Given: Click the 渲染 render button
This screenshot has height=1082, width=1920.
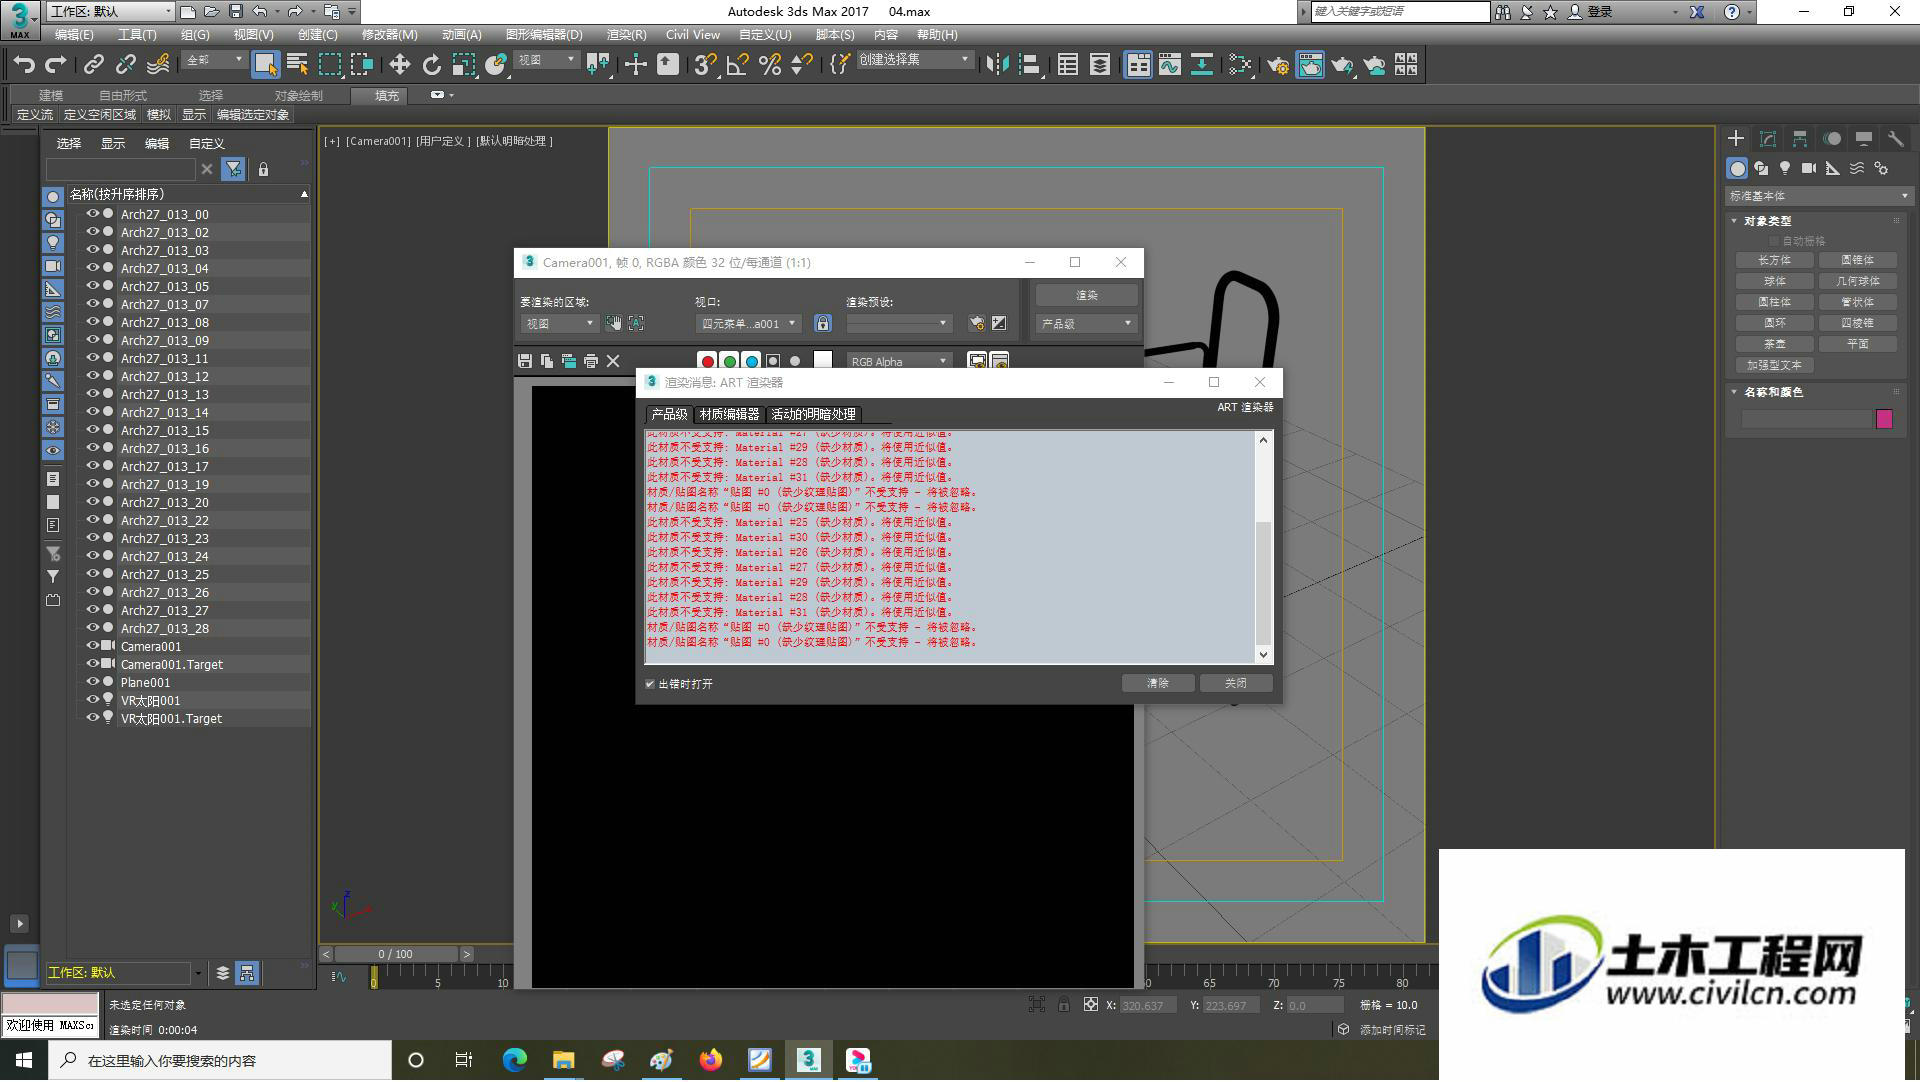Looking at the screenshot, I should (x=1086, y=295).
